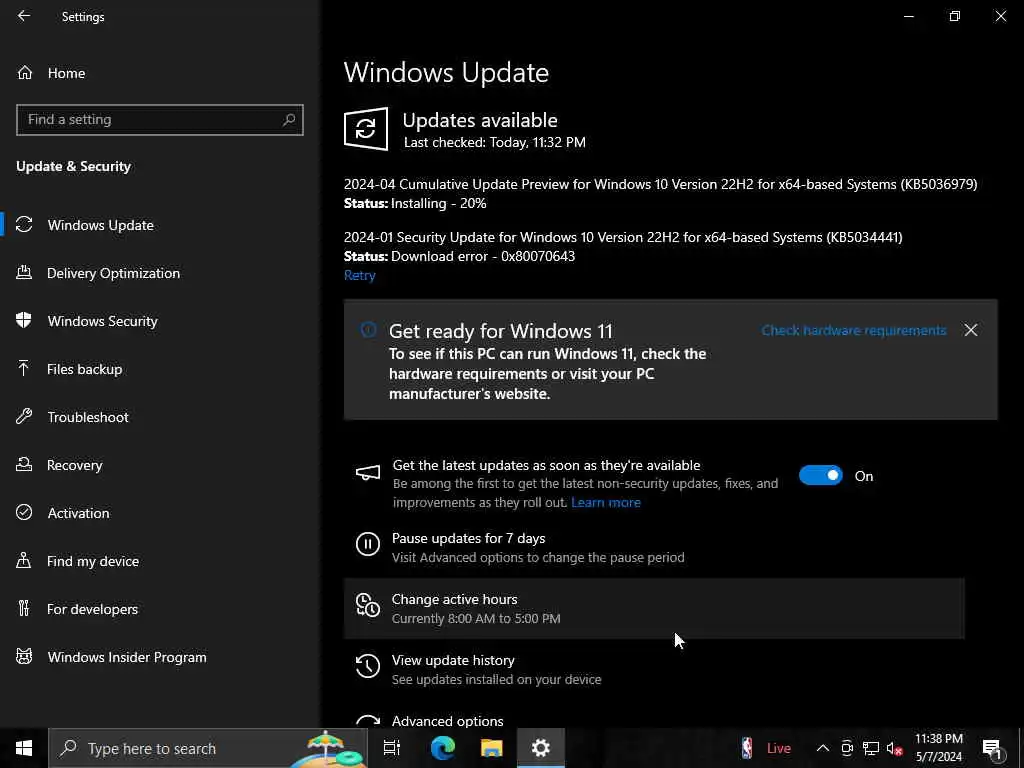Screen dimensions: 1024x768
Task: Click the taskbar Type here to search box
Action: (x=208, y=748)
